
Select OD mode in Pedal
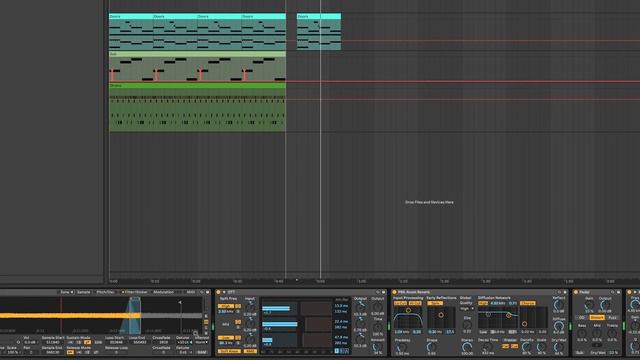pyautogui.click(x=582, y=318)
